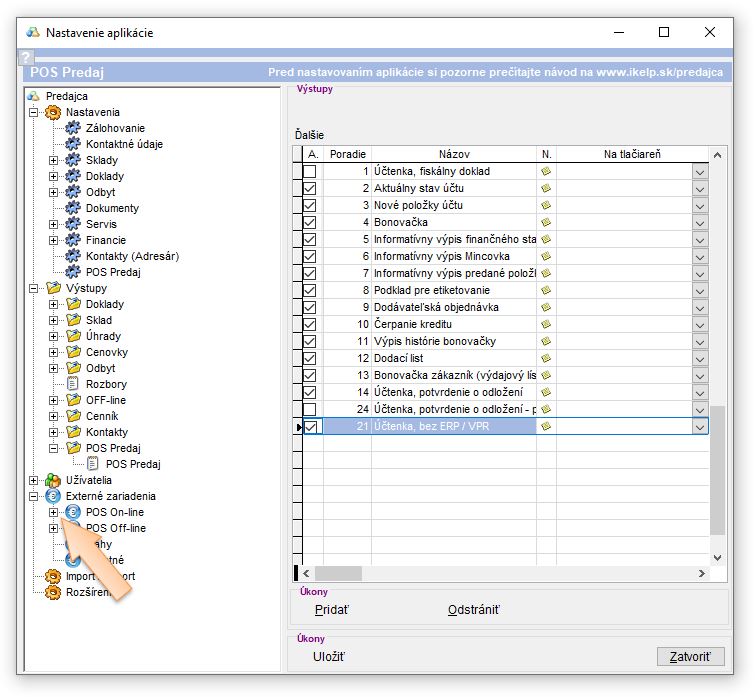The image size is (755, 697).
Task: Uncheck the Aktuálny stav účtu checkbox
Action: pos(310,189)
